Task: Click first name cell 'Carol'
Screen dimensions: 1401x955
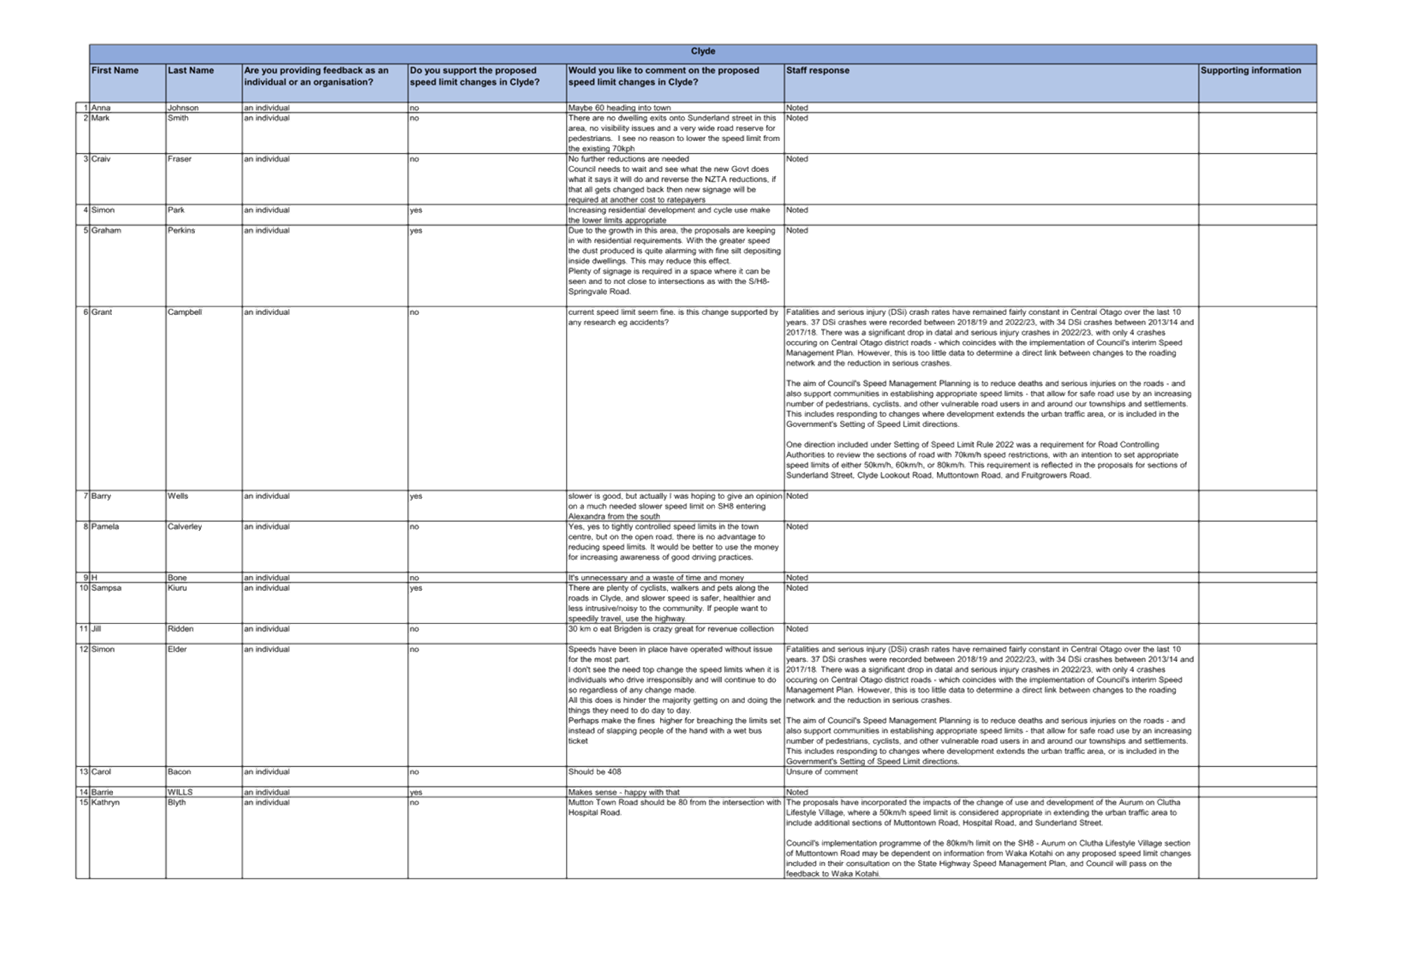Action: point(102,772)
